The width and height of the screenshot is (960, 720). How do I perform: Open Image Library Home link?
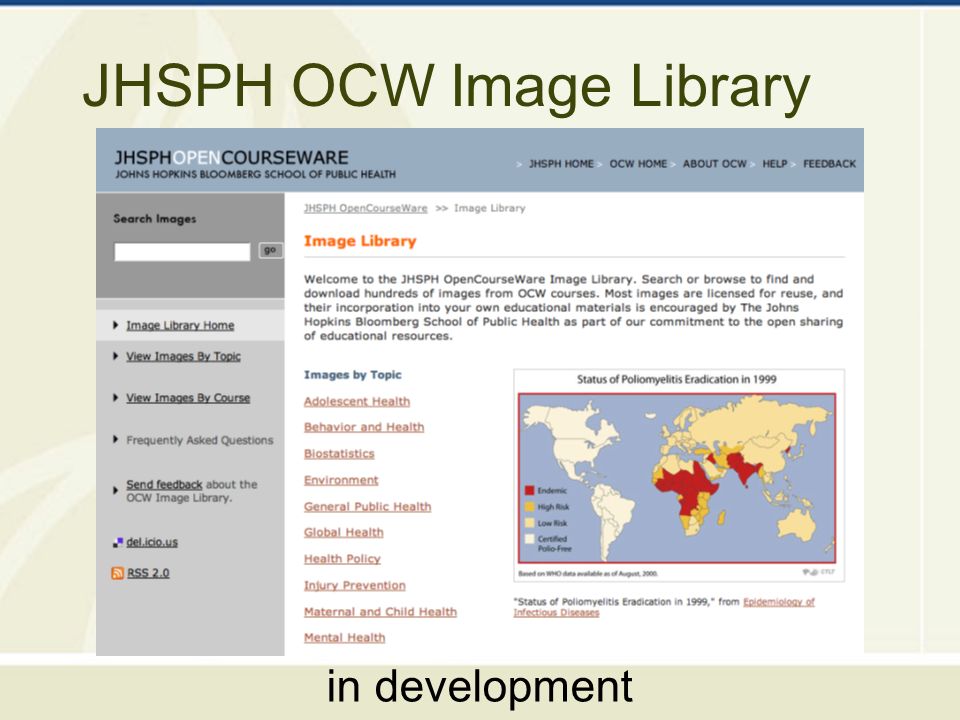[180, 325]
